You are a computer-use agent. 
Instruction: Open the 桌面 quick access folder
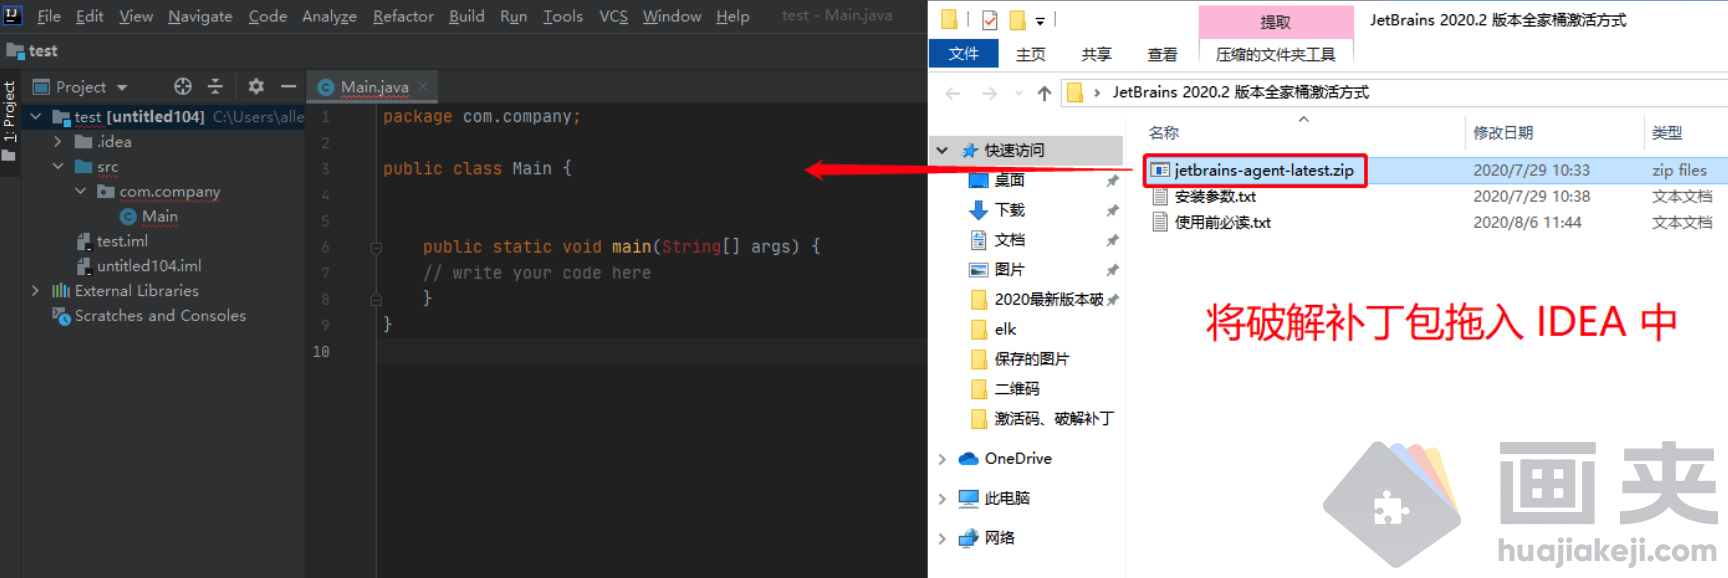(1010, 181)
